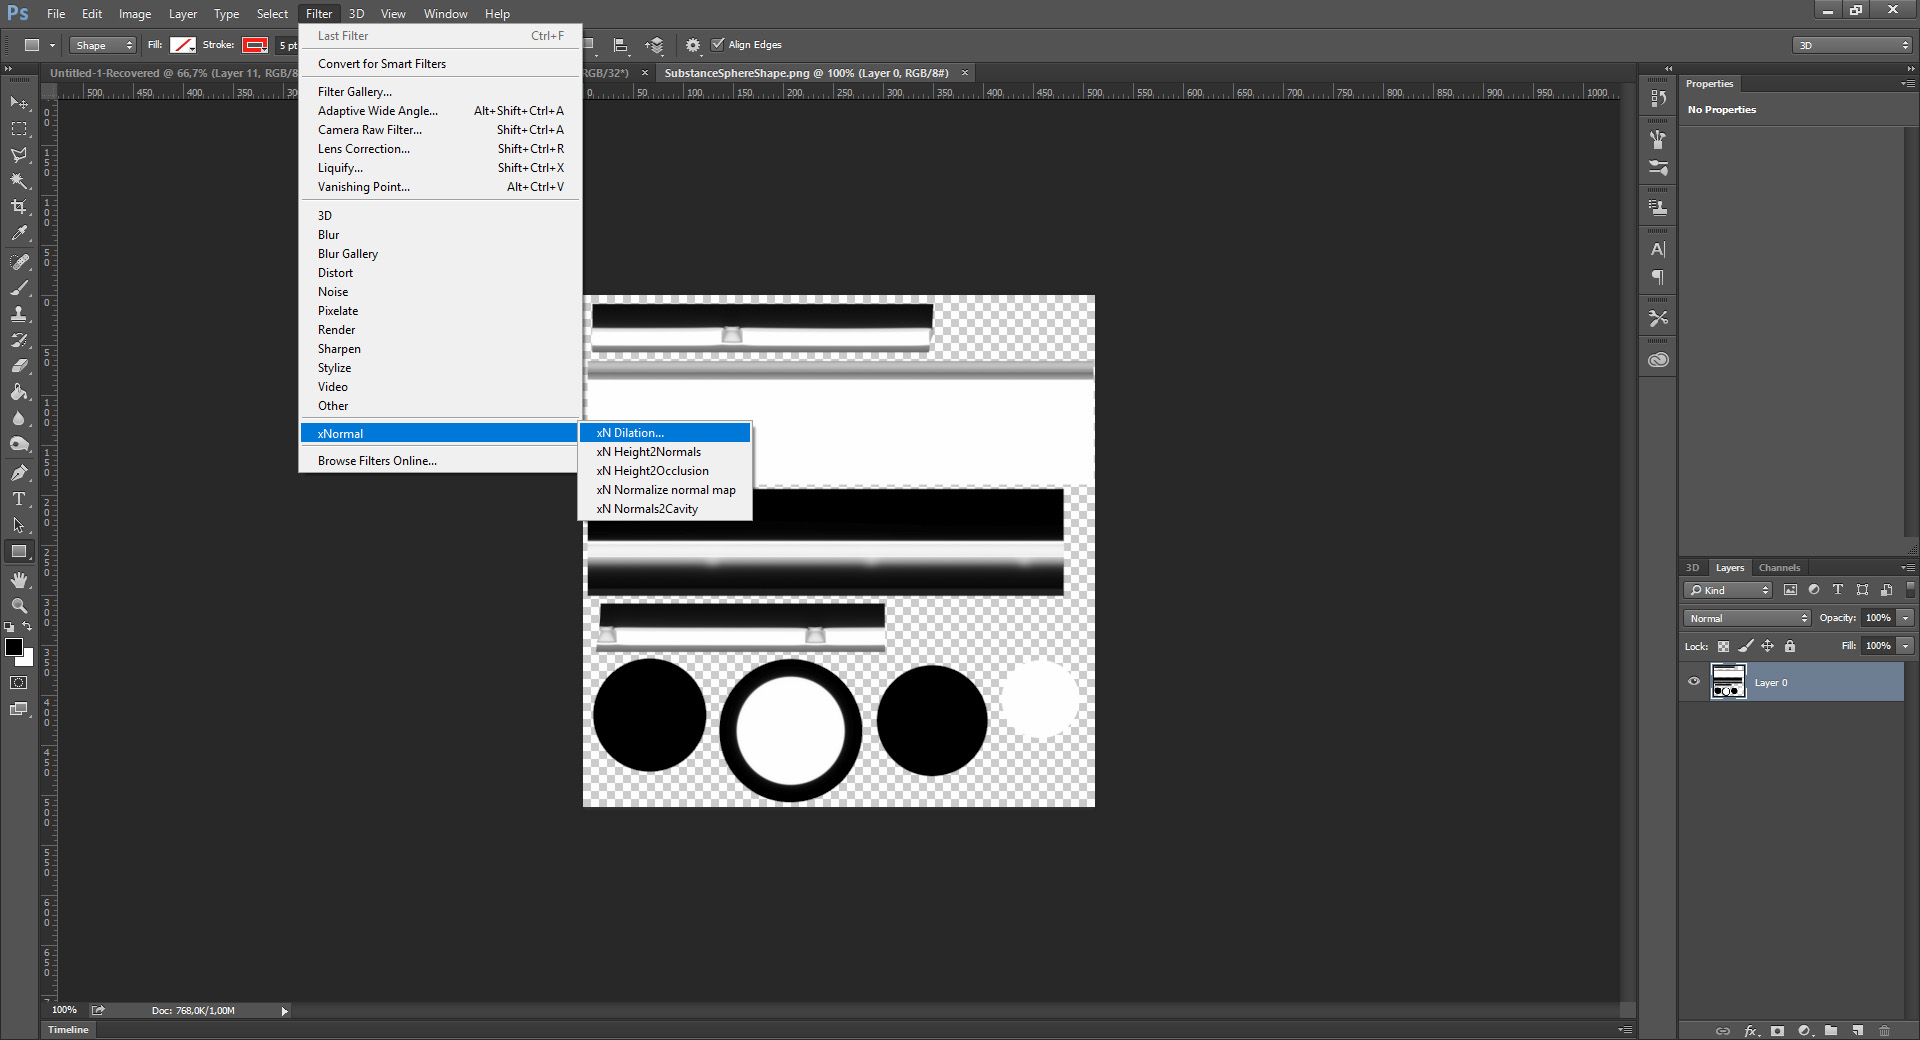
Task: Hide Layer 0 using the eye icon
Action: pos(1694,682)
